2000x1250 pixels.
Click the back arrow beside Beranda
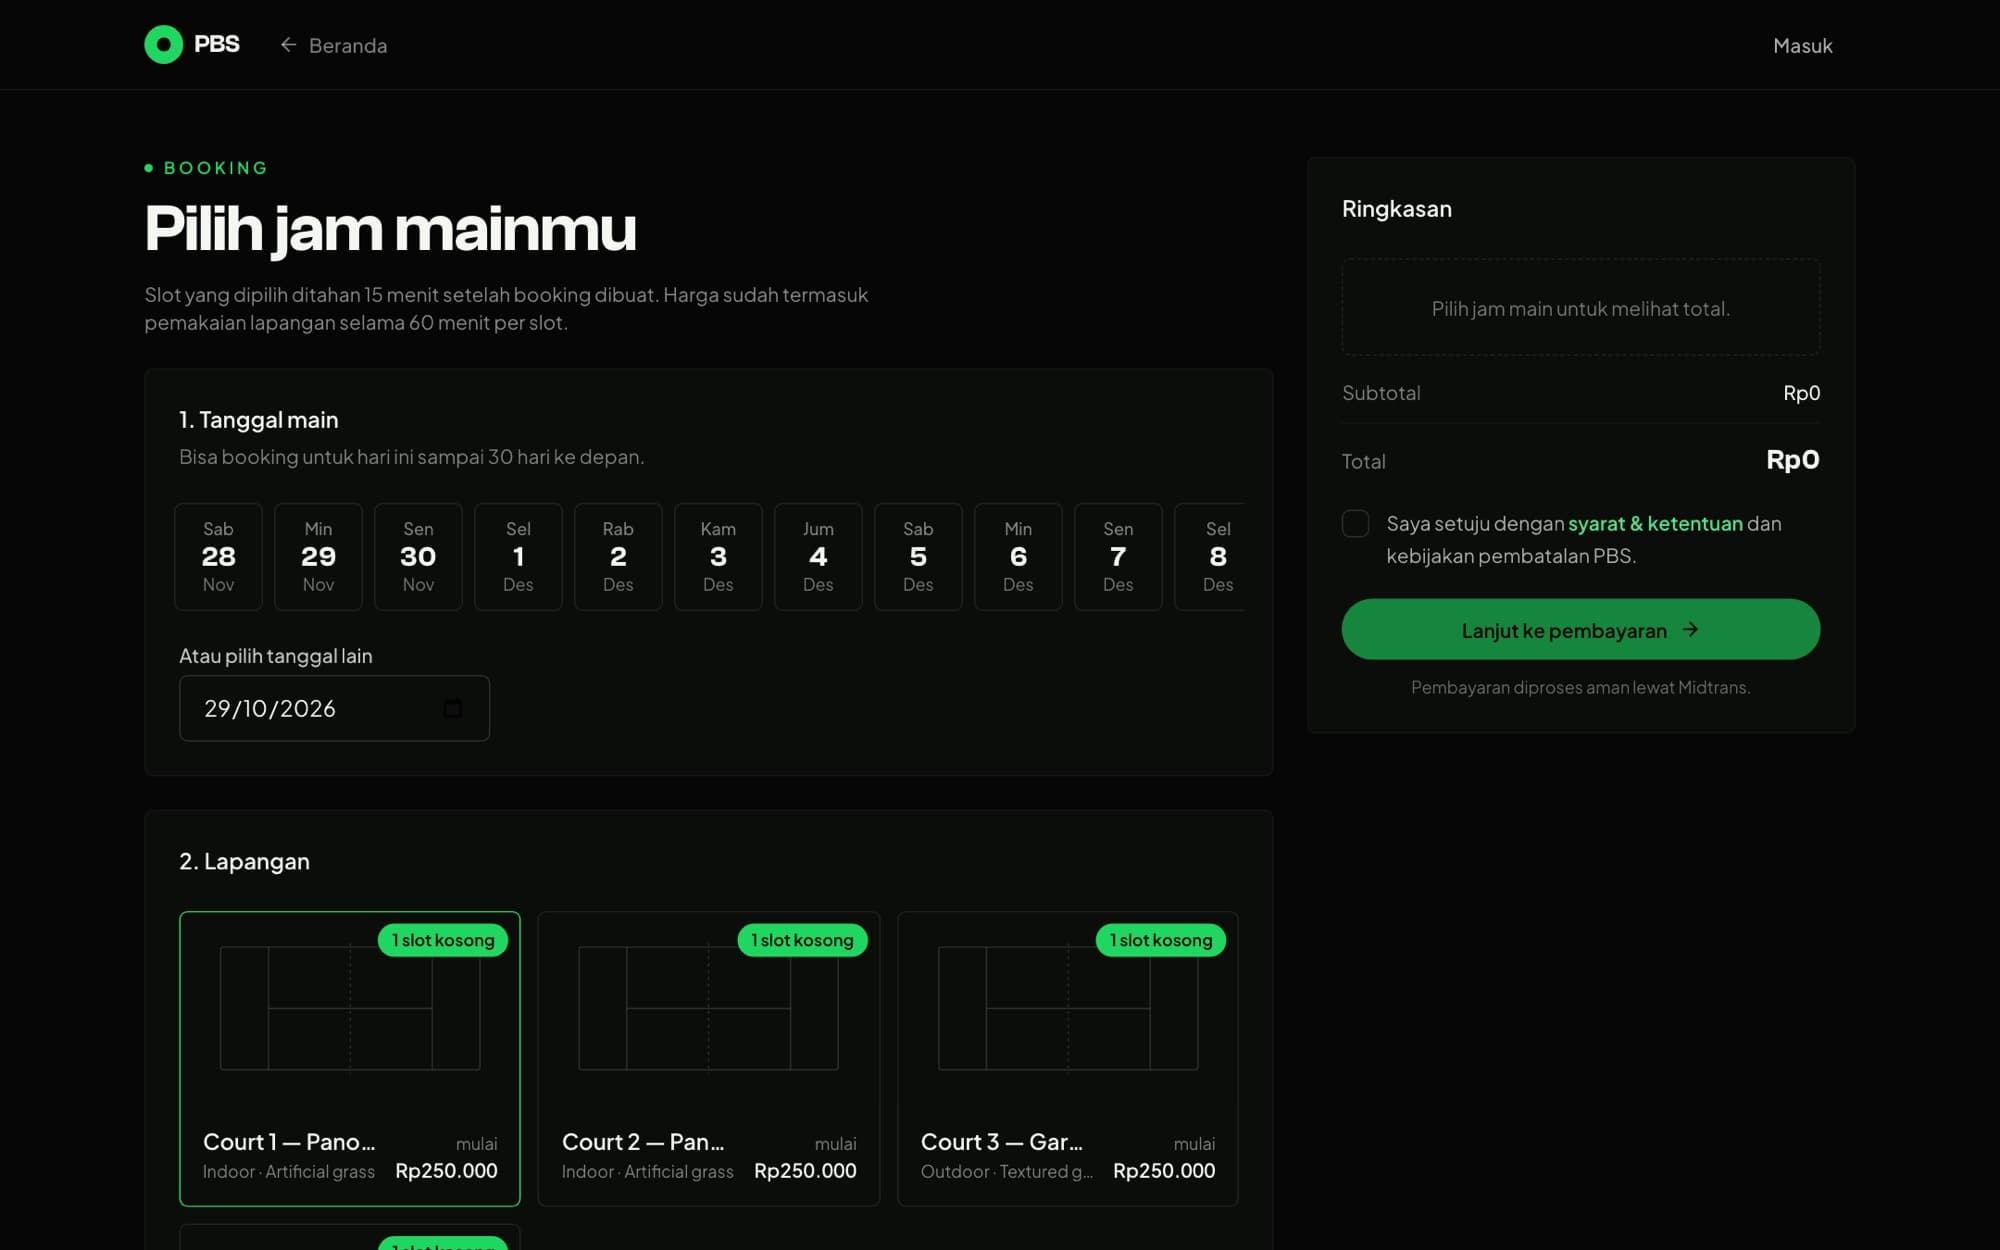click(x=288, y=45)
